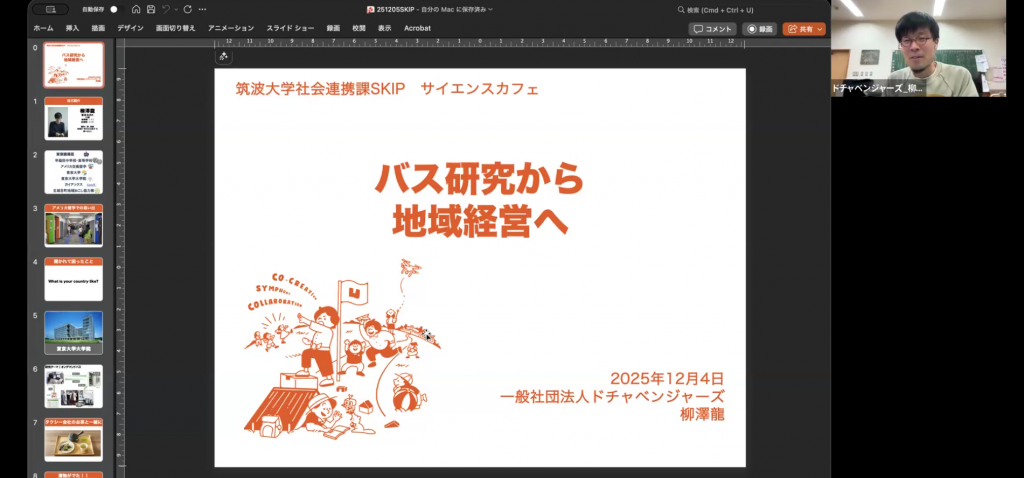Click the Undo arrow icon
Image resolution: width=1024 pixels, height=478 pixels.
tap(164, 9)
